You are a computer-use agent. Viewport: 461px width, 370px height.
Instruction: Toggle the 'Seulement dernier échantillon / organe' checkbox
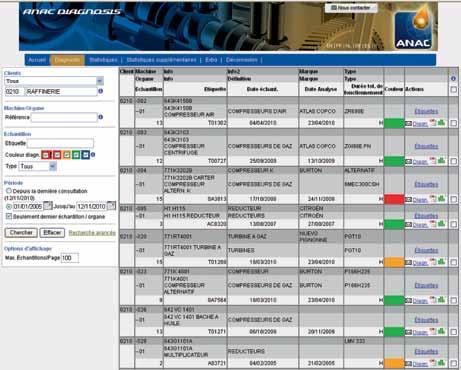click(x=9, y=216)
